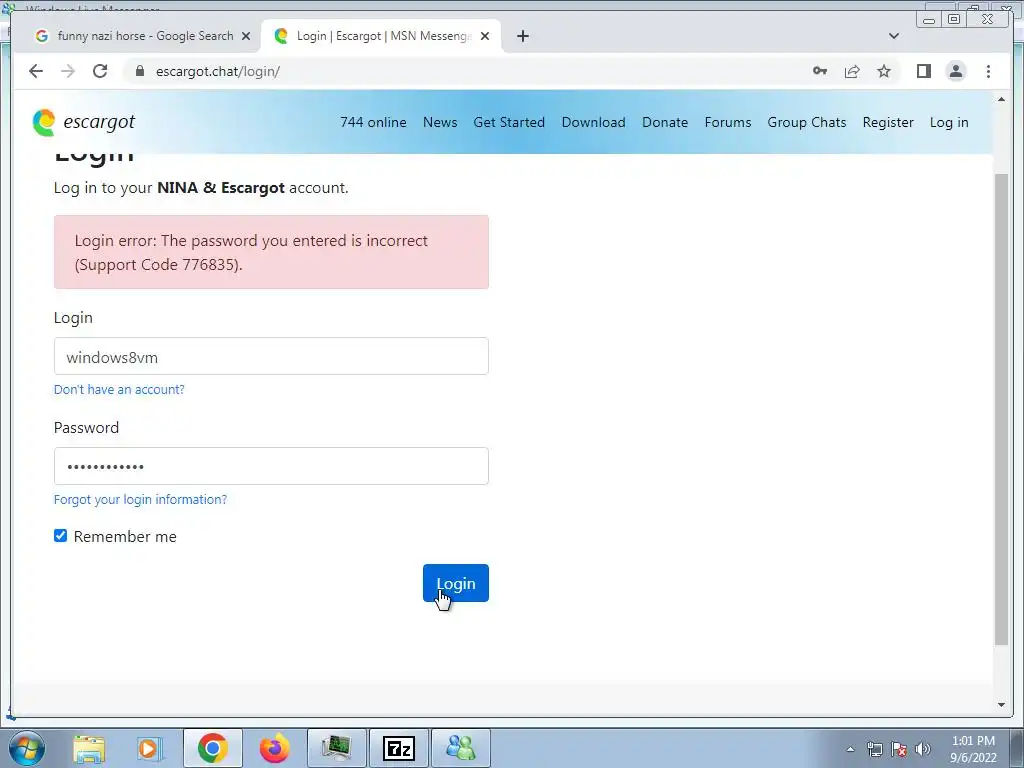
Task: Launch Windows Media Player from taskbar
Action: coord(150,748)
